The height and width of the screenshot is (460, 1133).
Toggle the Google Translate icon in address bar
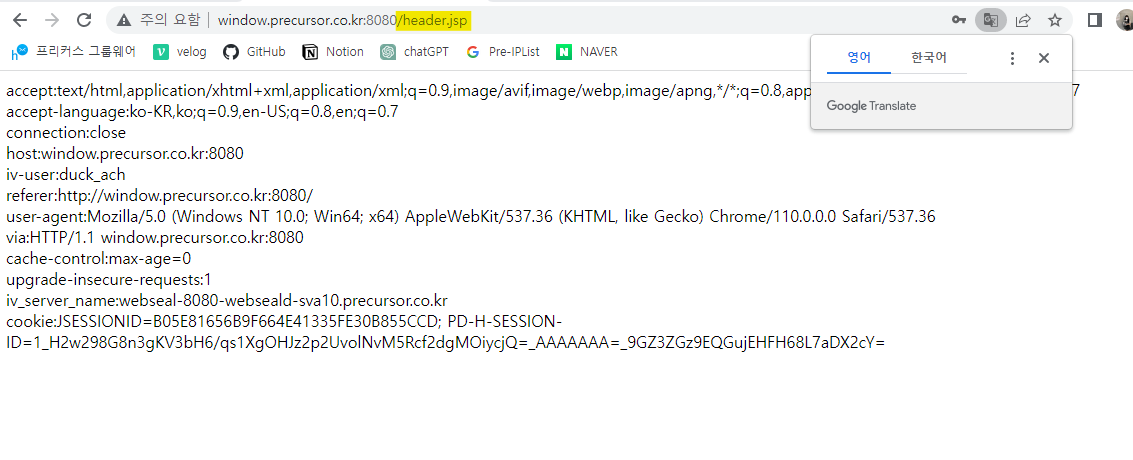(991, 20)
